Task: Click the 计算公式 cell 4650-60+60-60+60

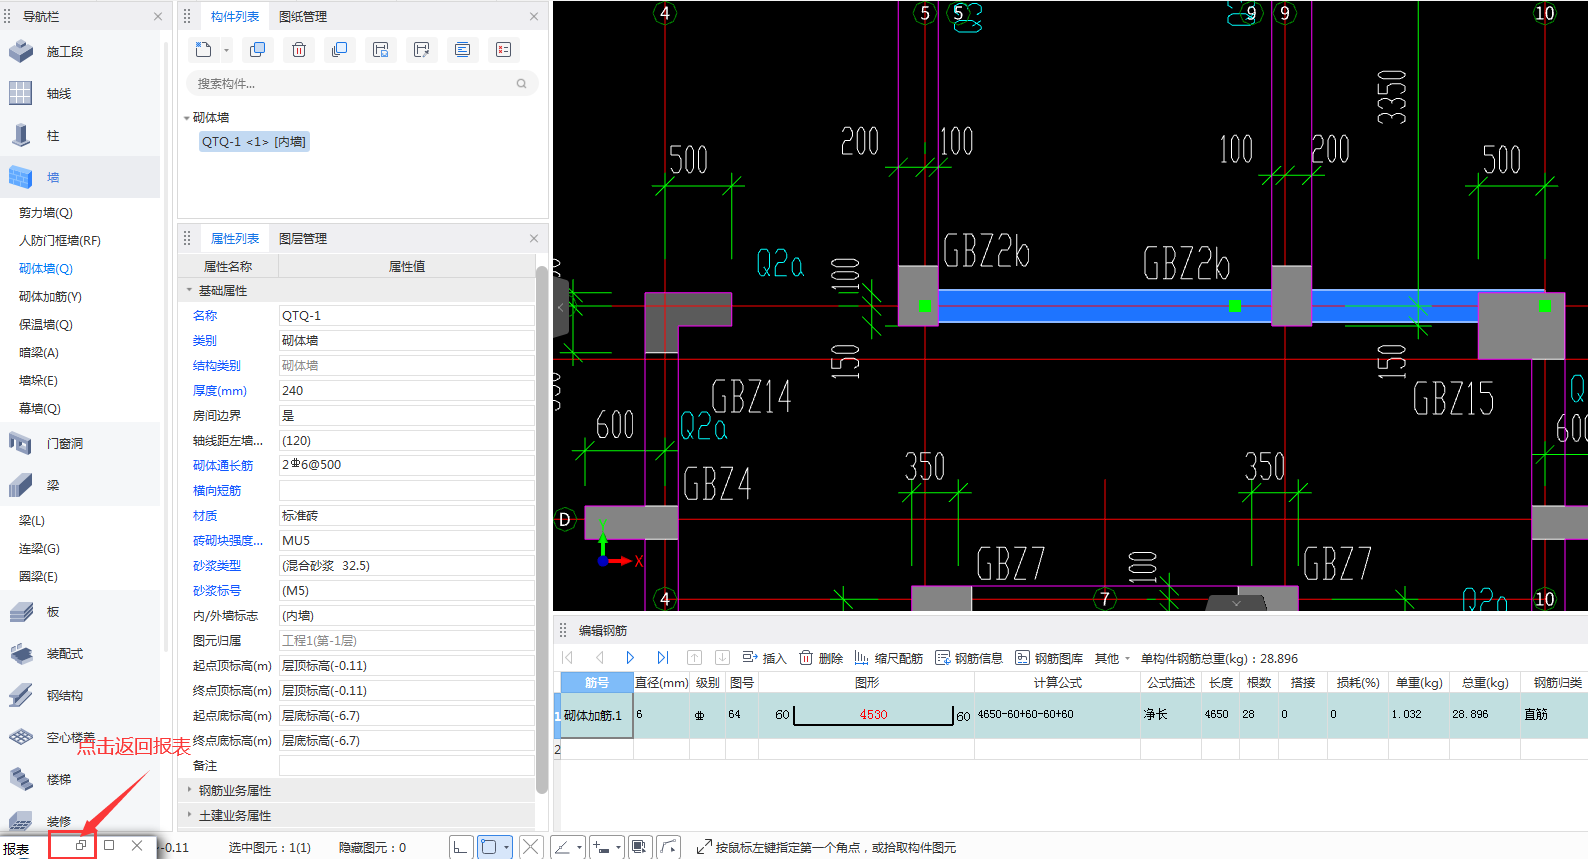Action: 1057,715
